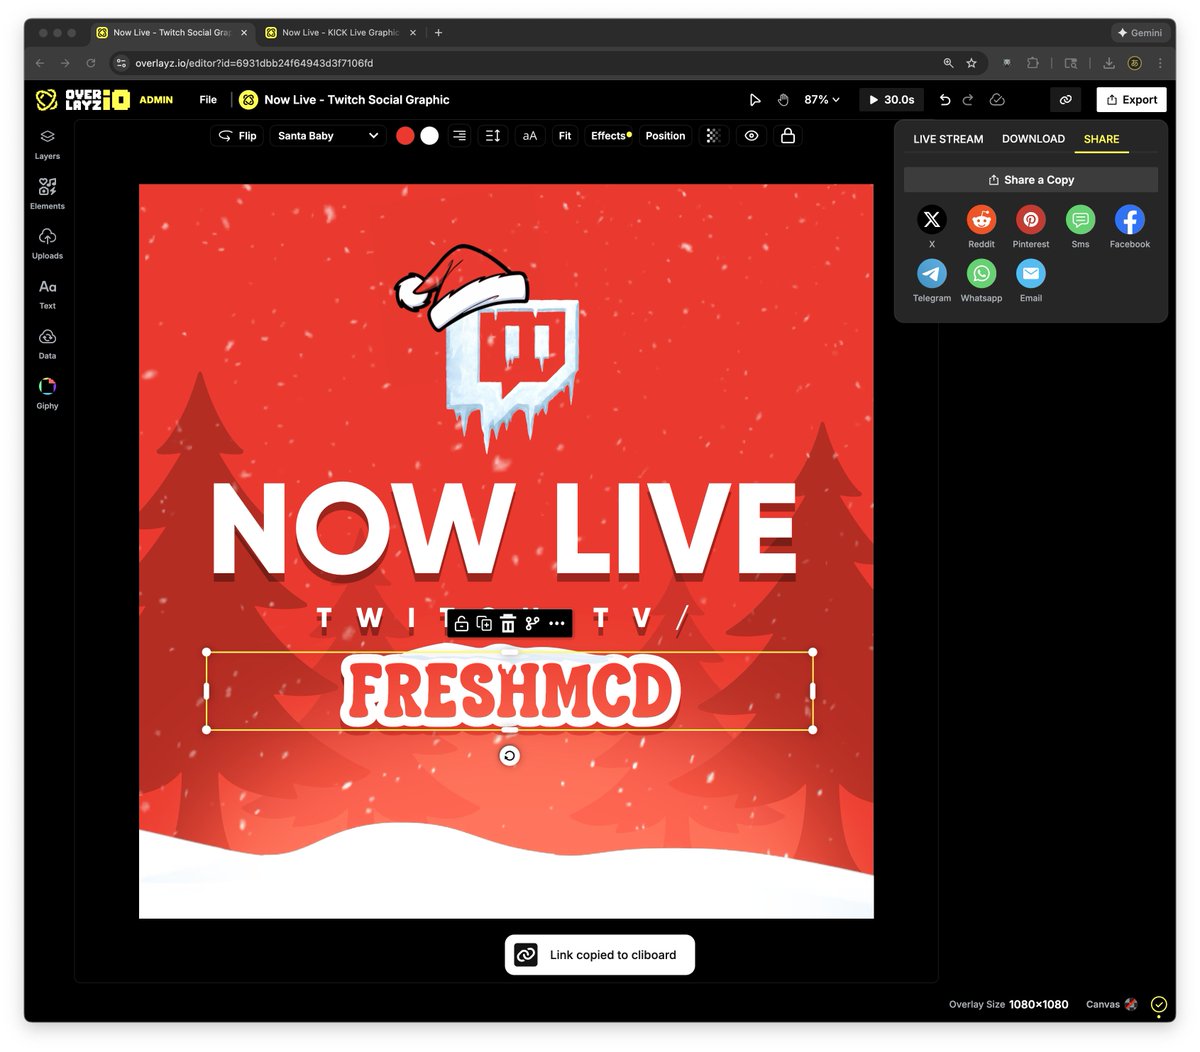Click the Flip button
This screenshot has width=1200, height=1052.
point(237,136)
